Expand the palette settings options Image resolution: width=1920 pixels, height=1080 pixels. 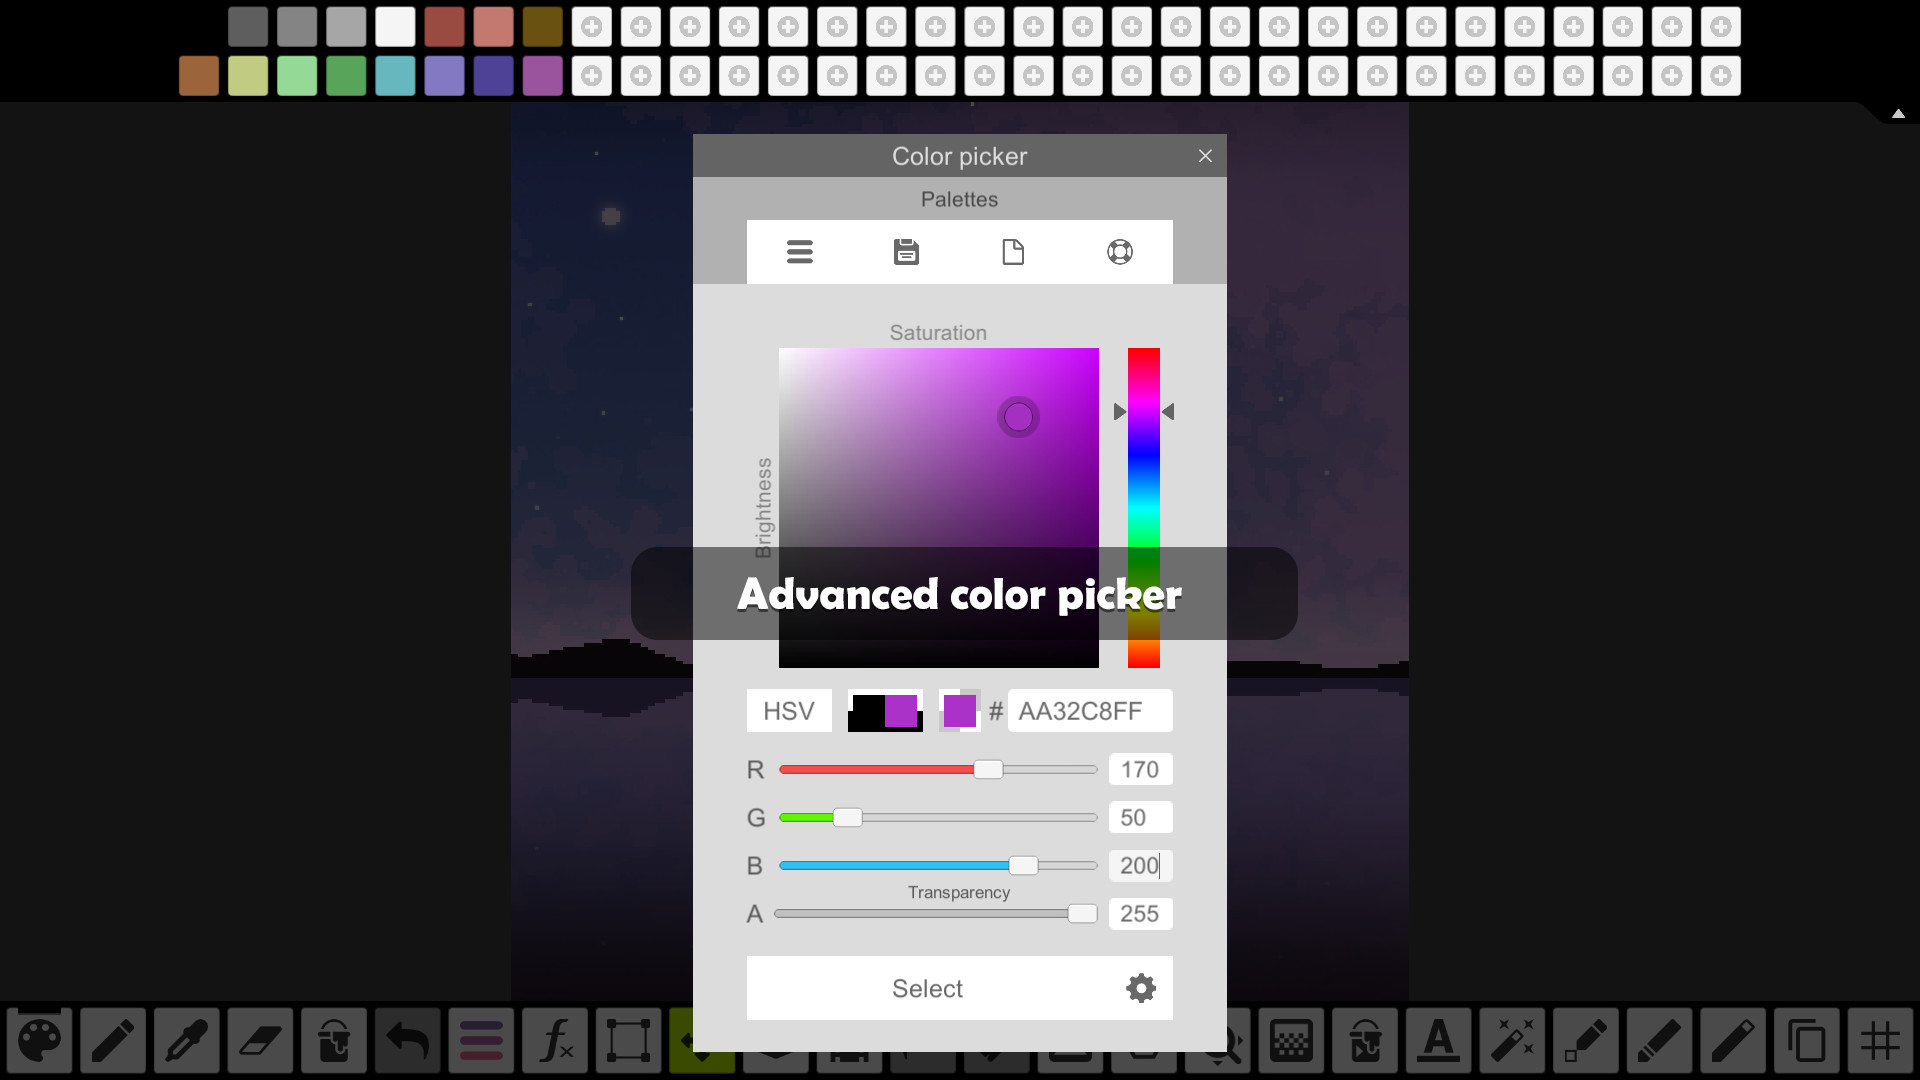[800, 252]
